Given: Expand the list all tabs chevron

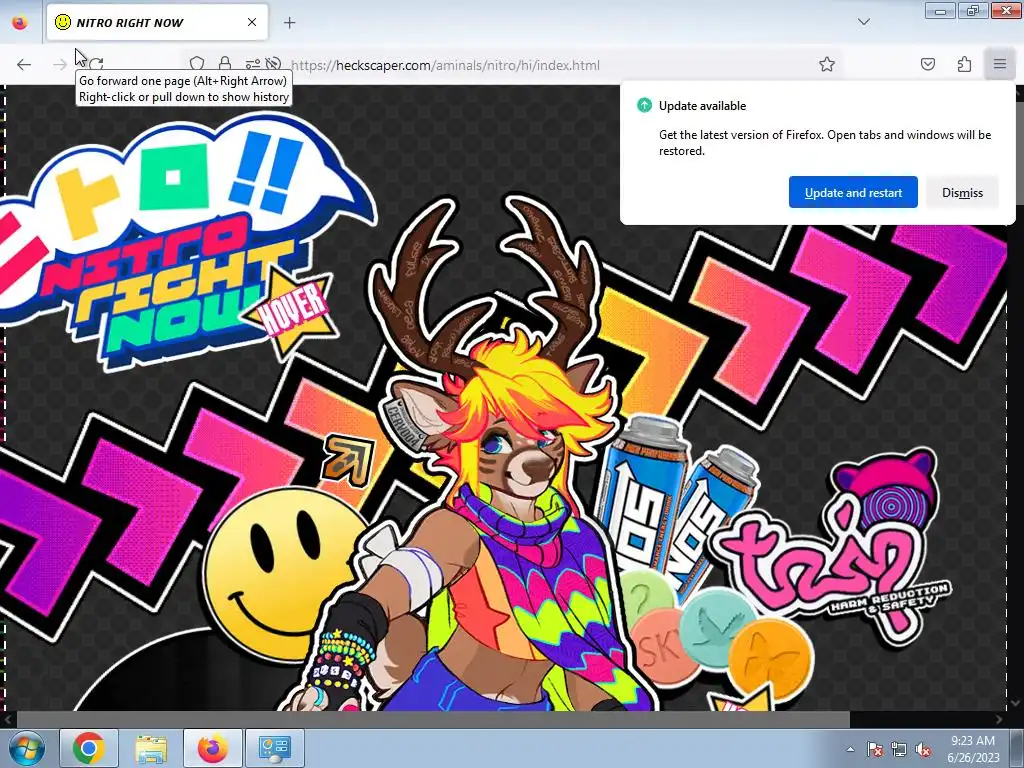Looking at the screenshot, I should point(863,22).
